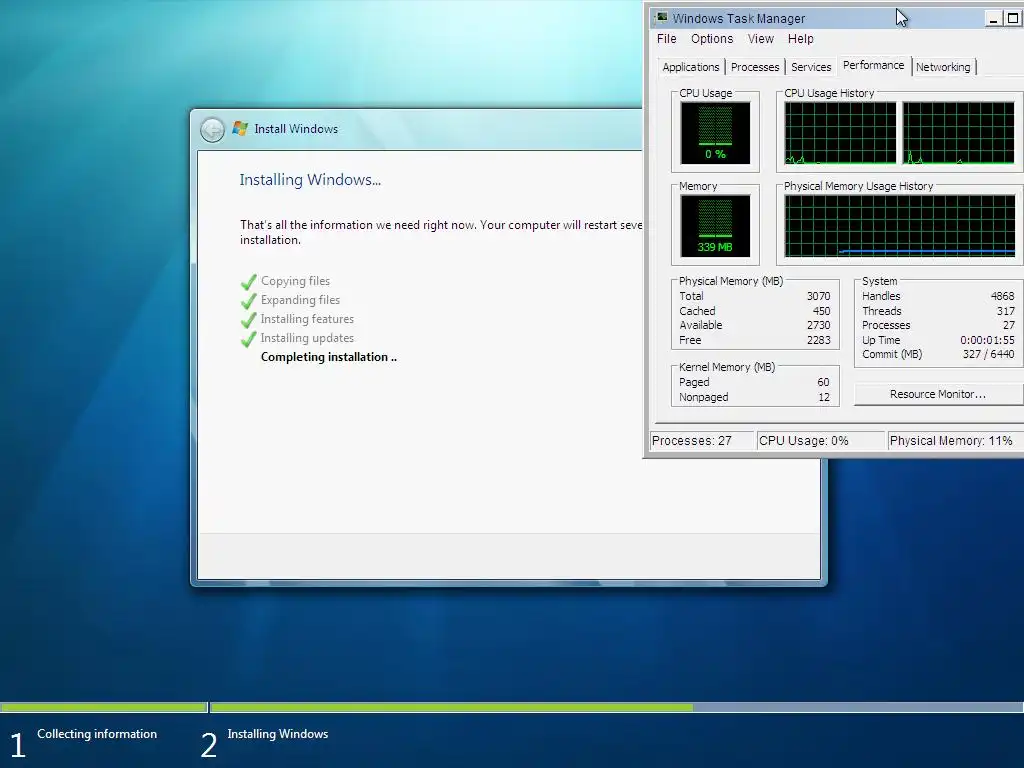Viewport: 1024px width, 768px height.
Task: Open the Options menu in Task Manager
Action: pos(712,39)
